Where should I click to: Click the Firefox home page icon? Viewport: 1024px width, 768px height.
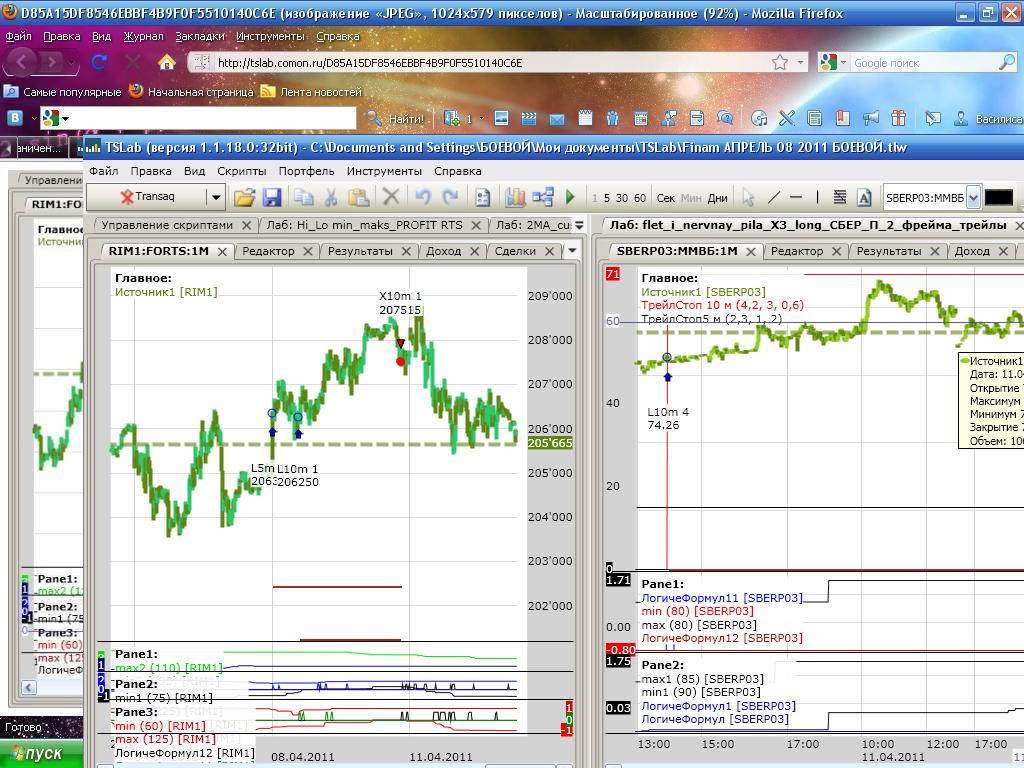[x=167, y=62]
